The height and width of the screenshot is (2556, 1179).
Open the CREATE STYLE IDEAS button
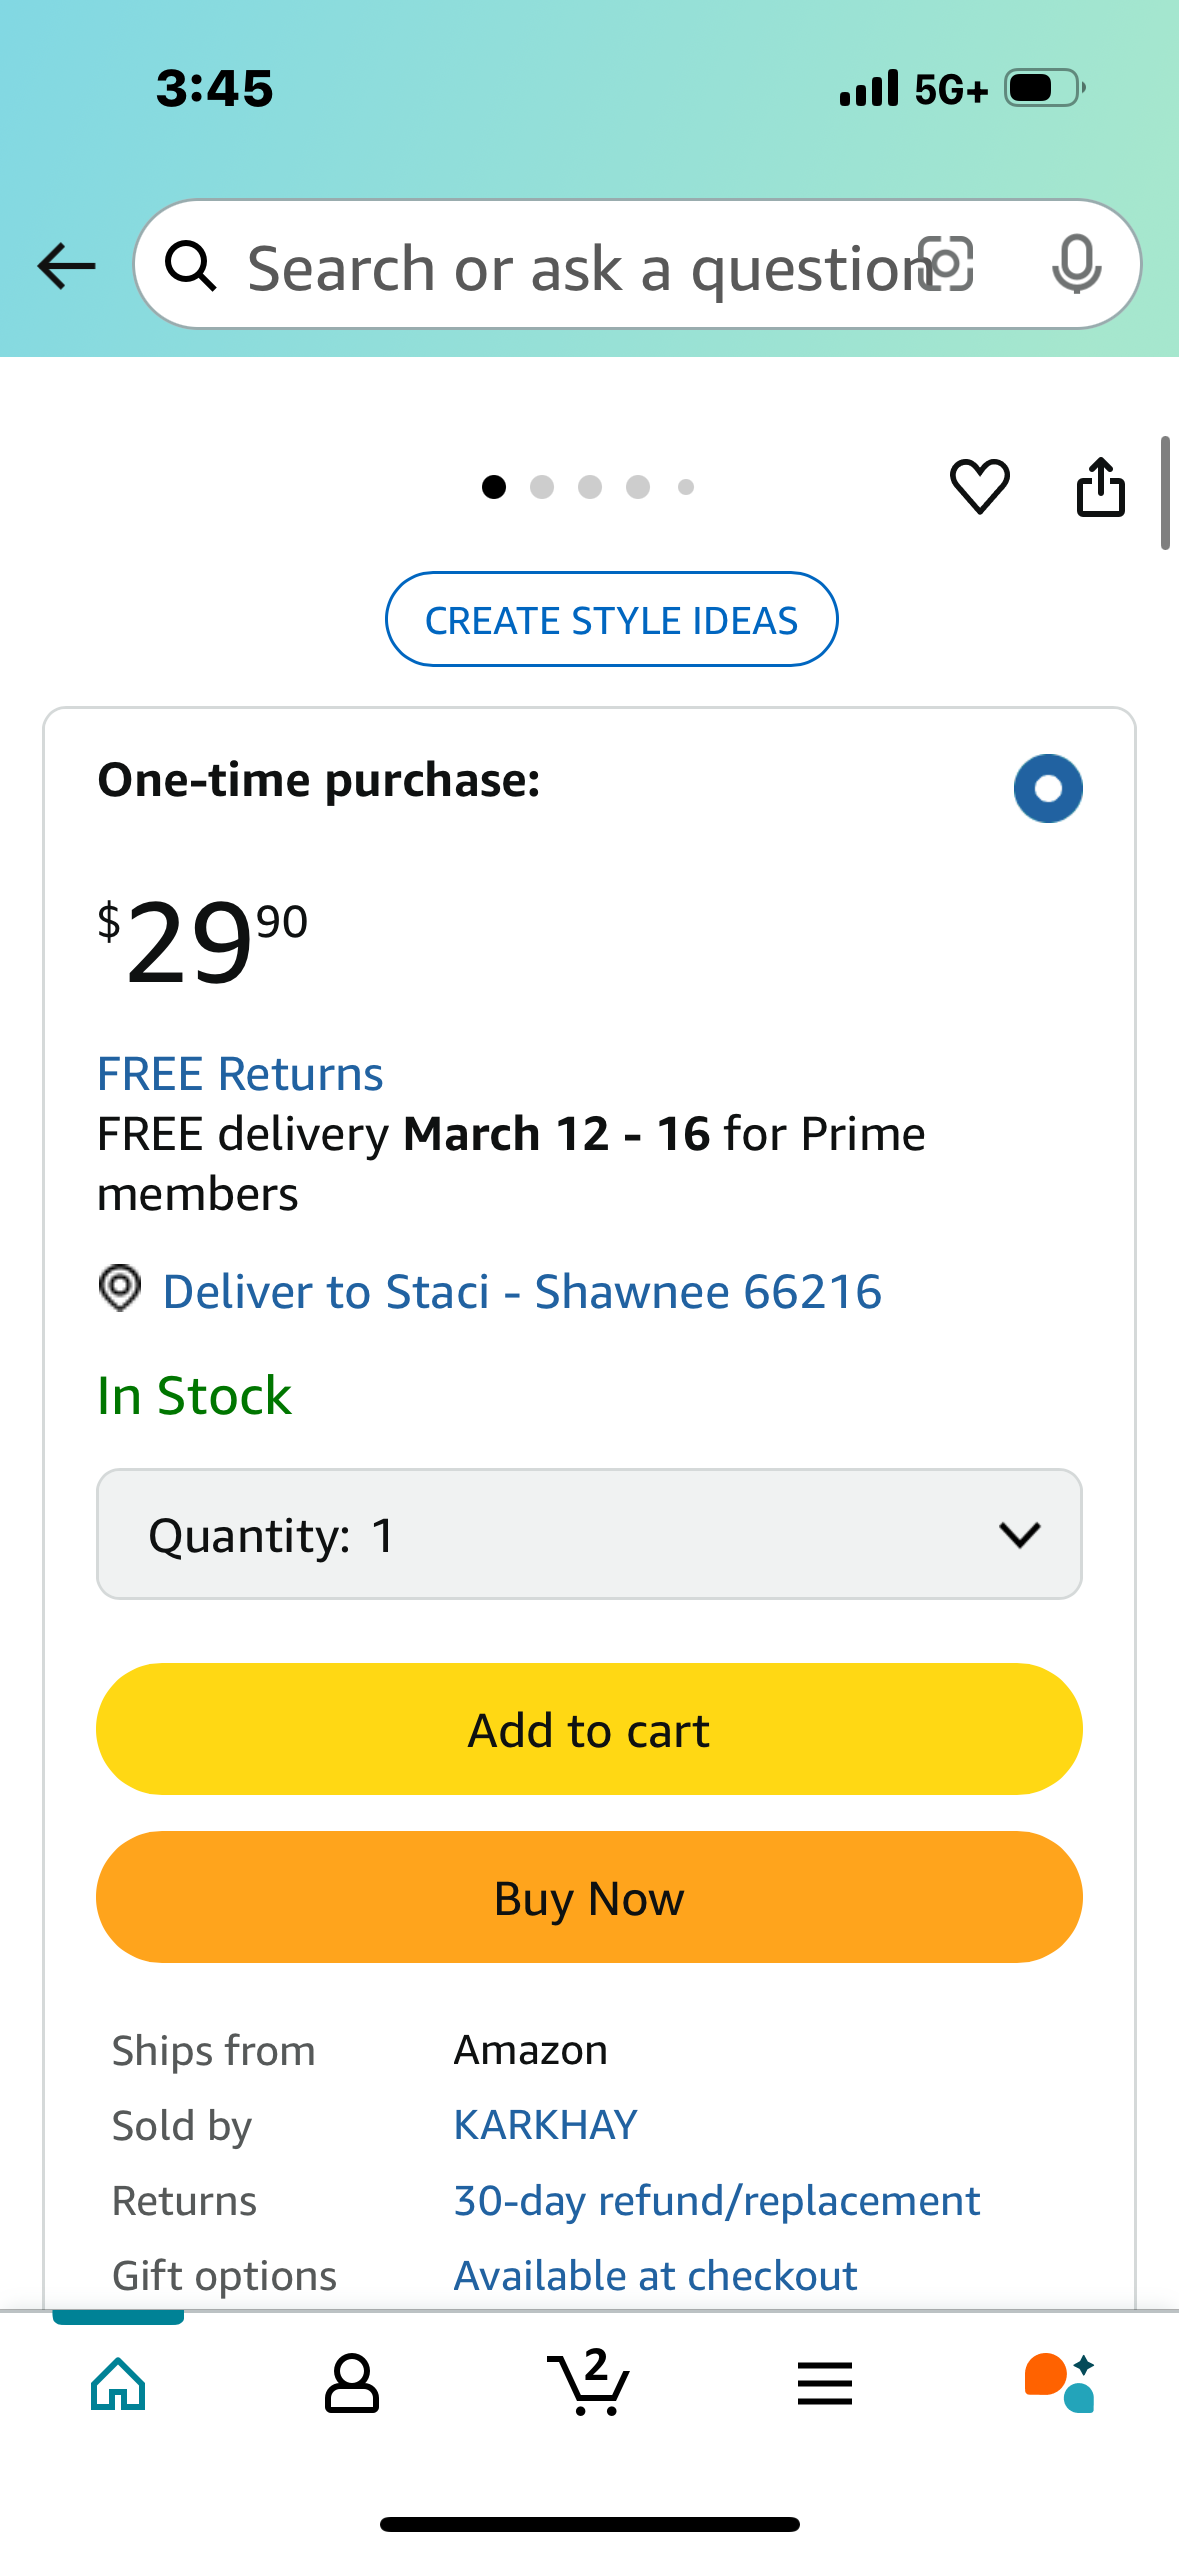(x=612, y=619)
